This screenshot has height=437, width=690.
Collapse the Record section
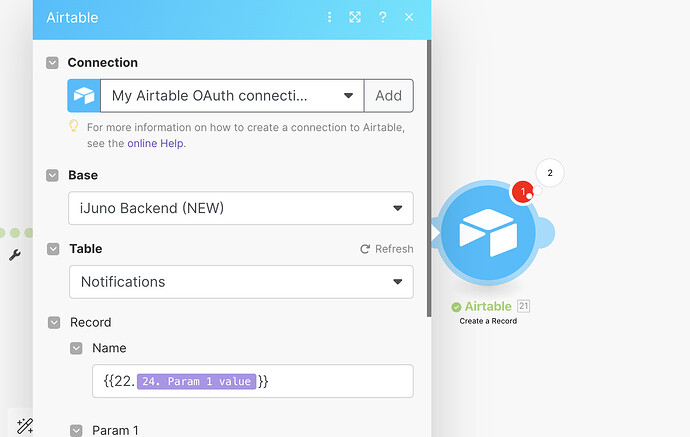pyautogui.click(x=54, y=323)
